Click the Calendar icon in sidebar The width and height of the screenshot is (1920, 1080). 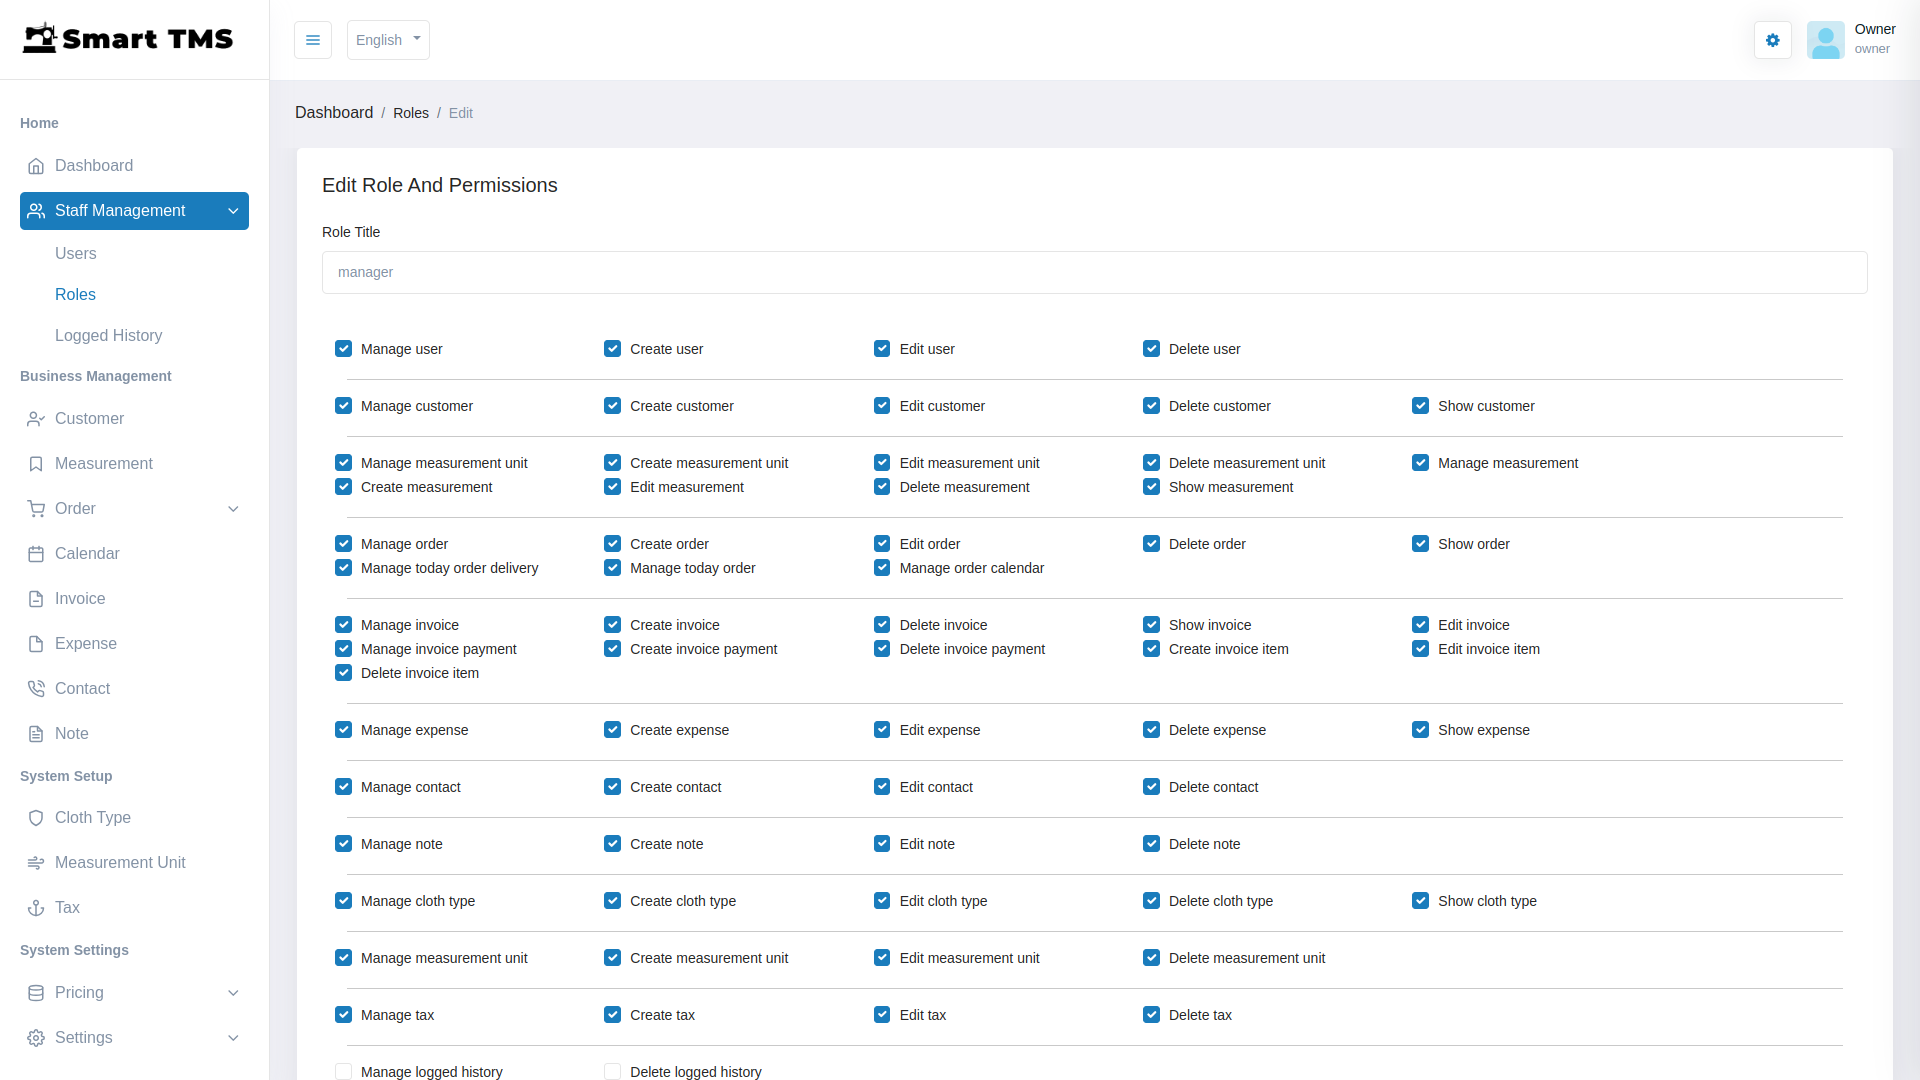pos(36,554)
